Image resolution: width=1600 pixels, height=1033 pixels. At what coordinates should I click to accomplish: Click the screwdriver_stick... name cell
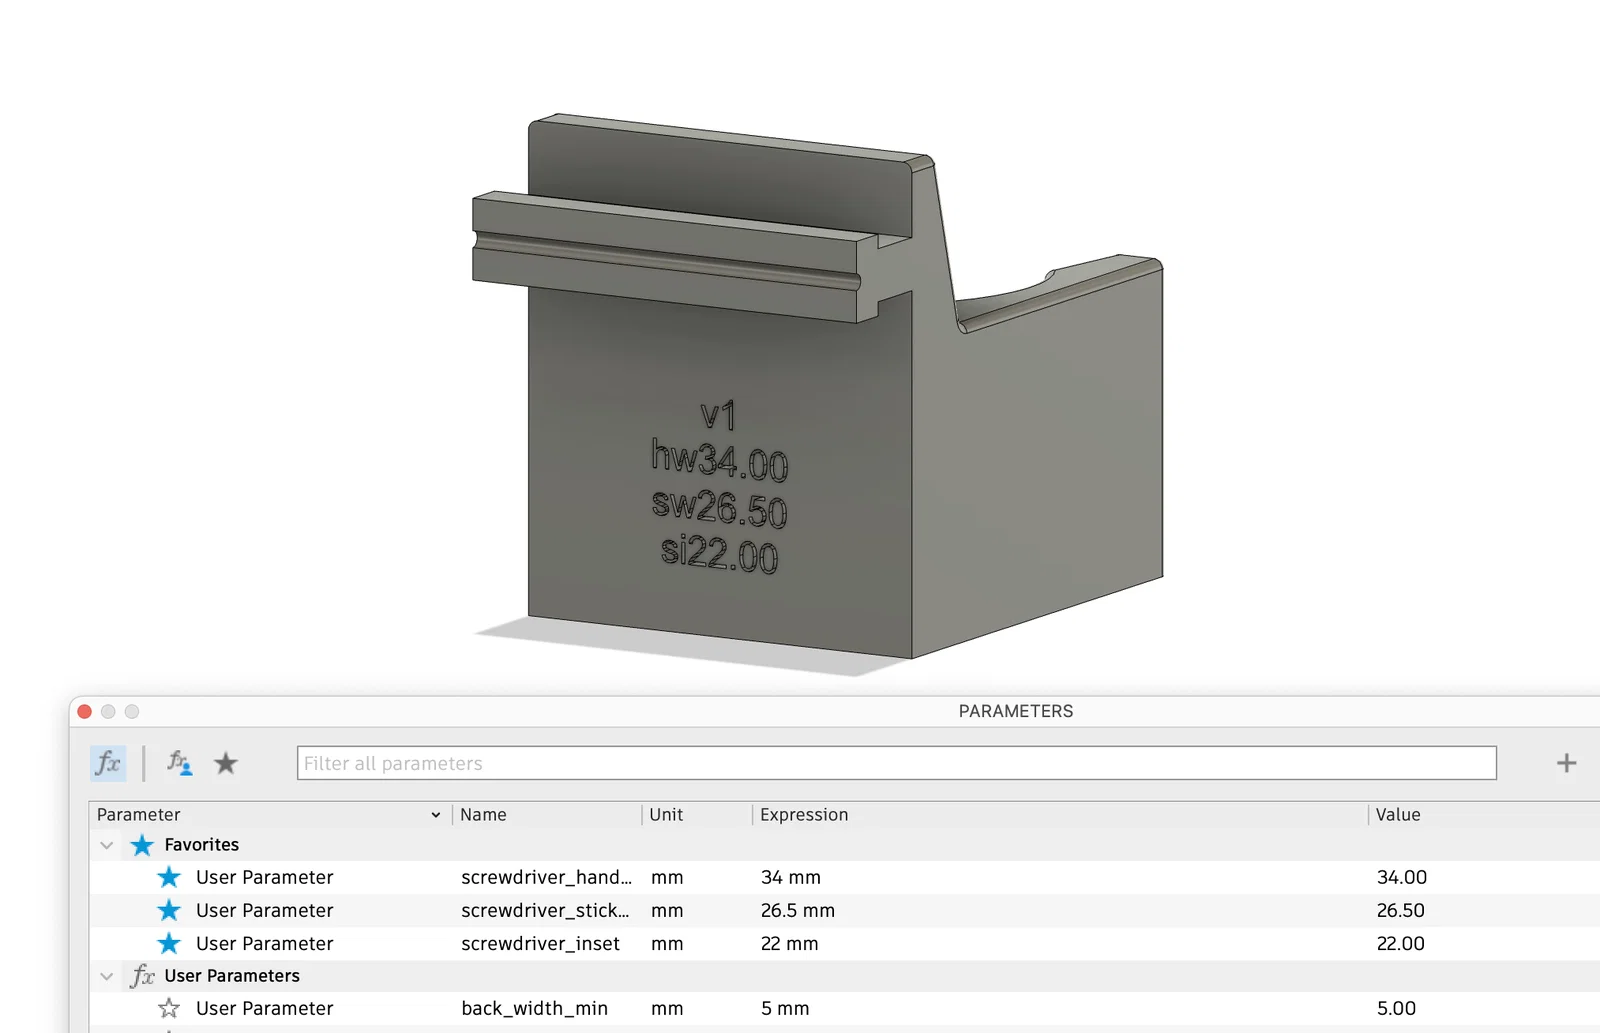(x=545, y=910)
